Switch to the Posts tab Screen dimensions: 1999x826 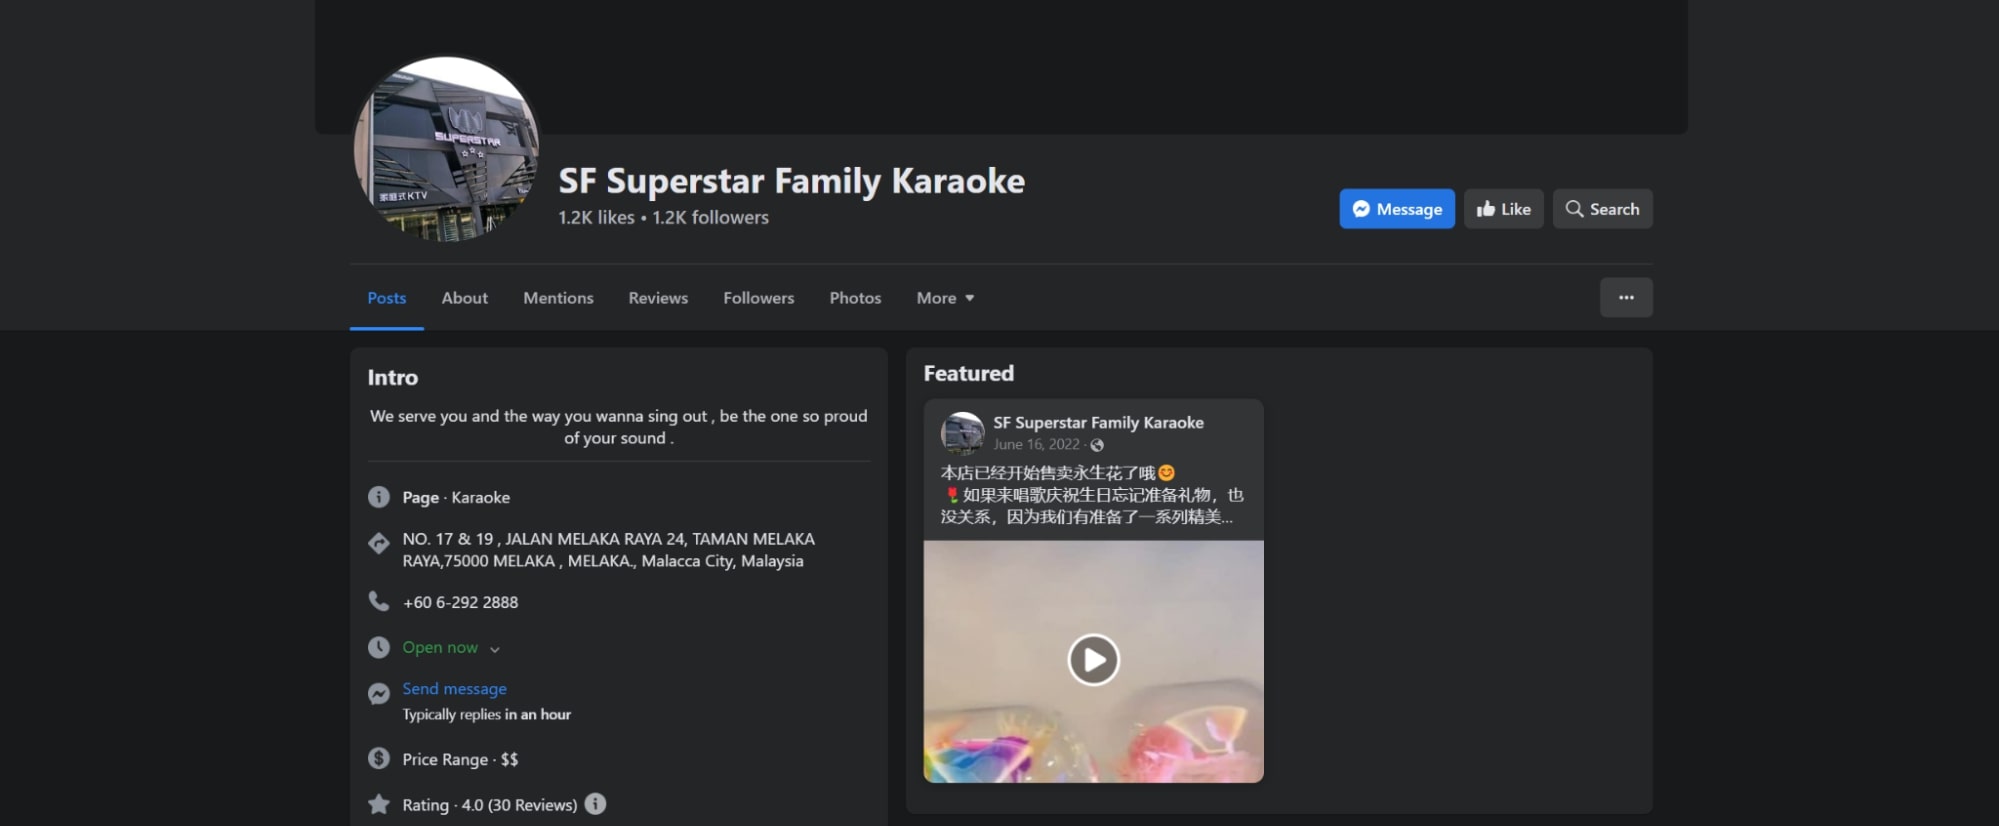pos(387,298)
